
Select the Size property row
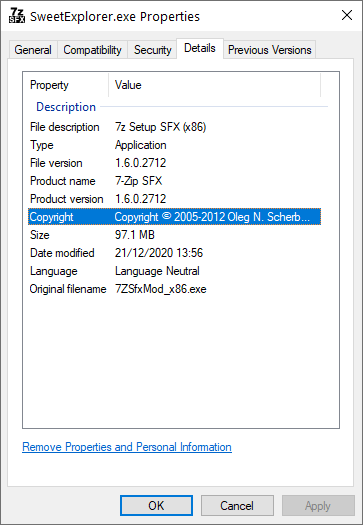tap(174, 235)
